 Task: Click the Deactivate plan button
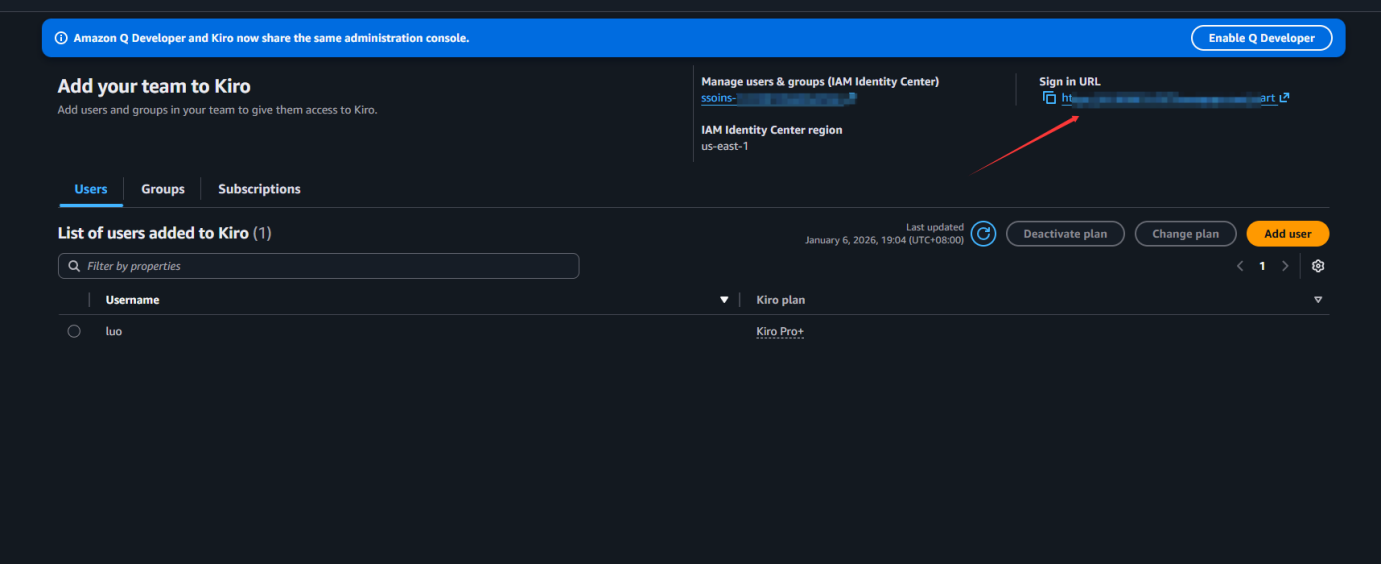tap(1065, 234)
